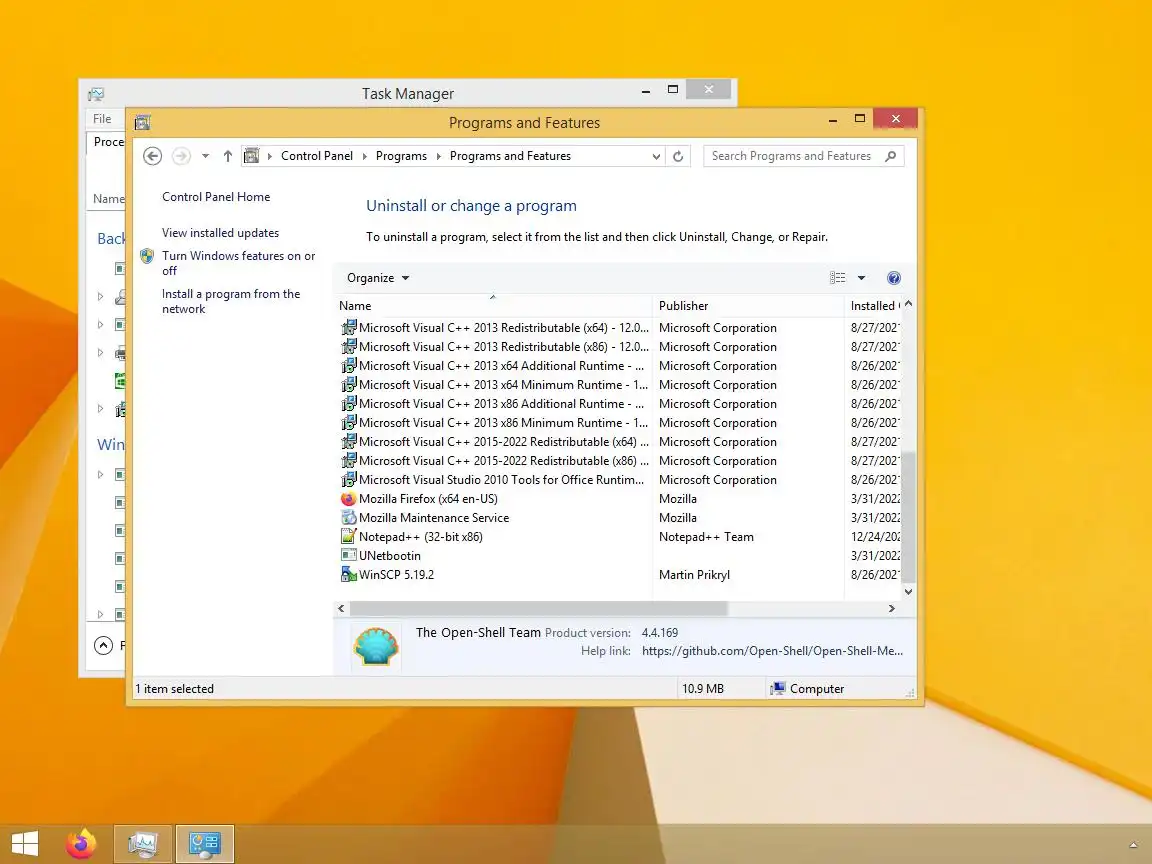This screenshot has width=1152, height=864.
Task: Select Microsoft Visual C++ 2013 Redistributable (x64) row
Action: 619,328
